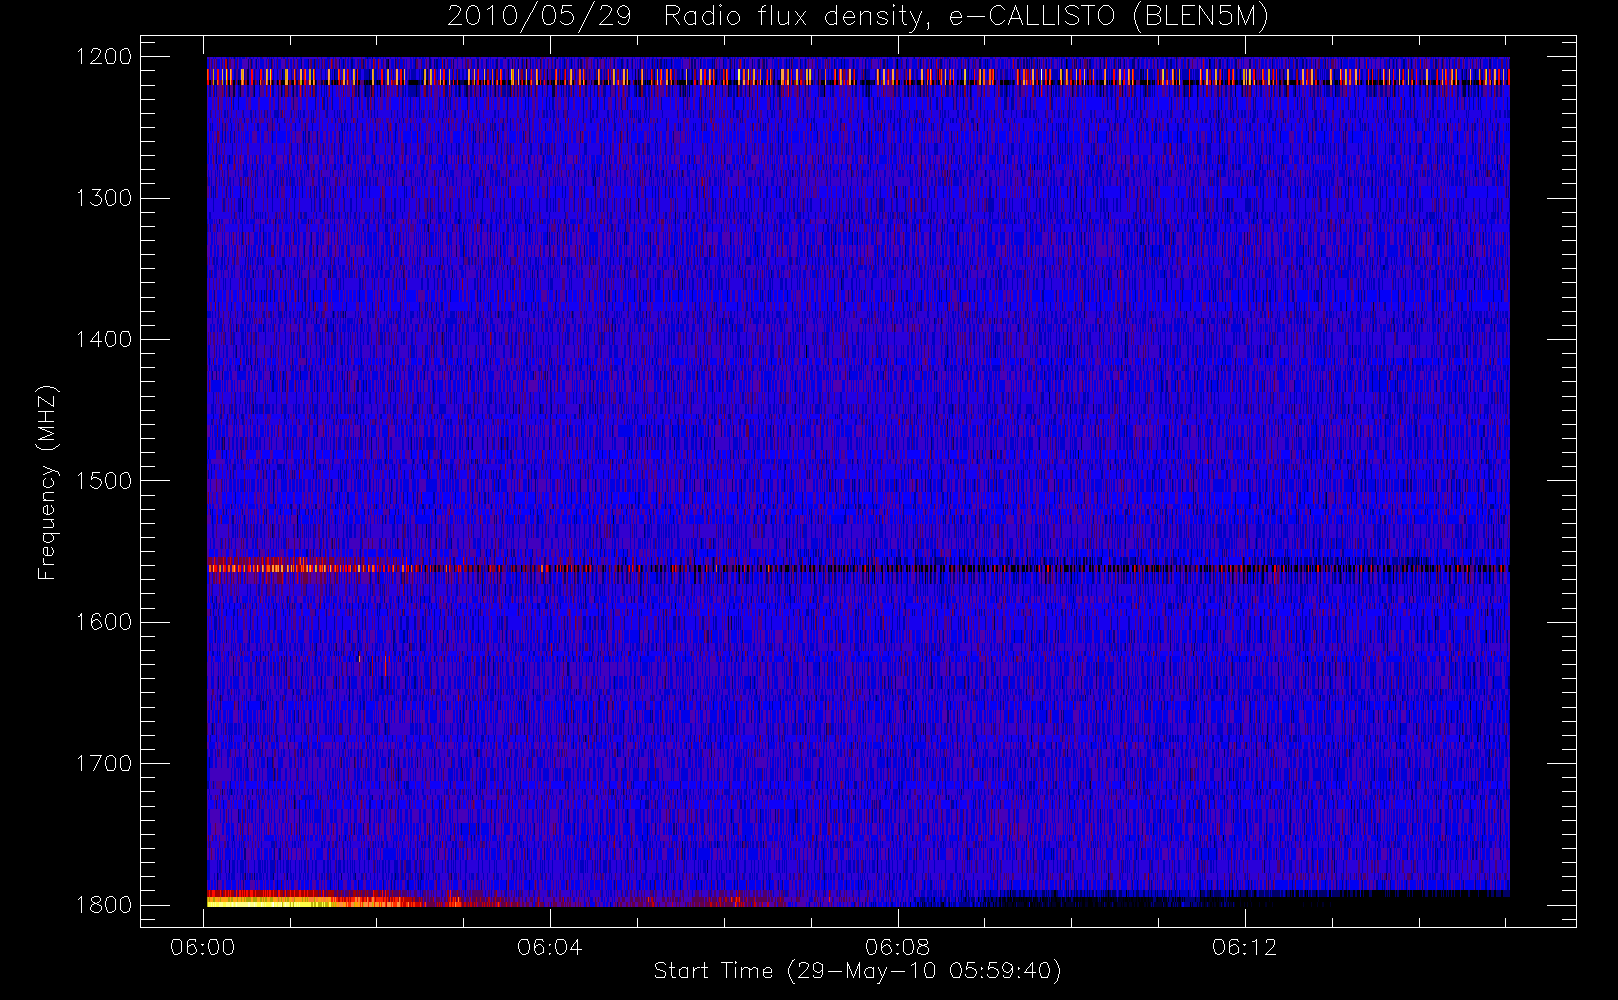Click the 06:00 time tick label
The width and height of the screenshot is (1618, 1000).
(x=203, y=947)
